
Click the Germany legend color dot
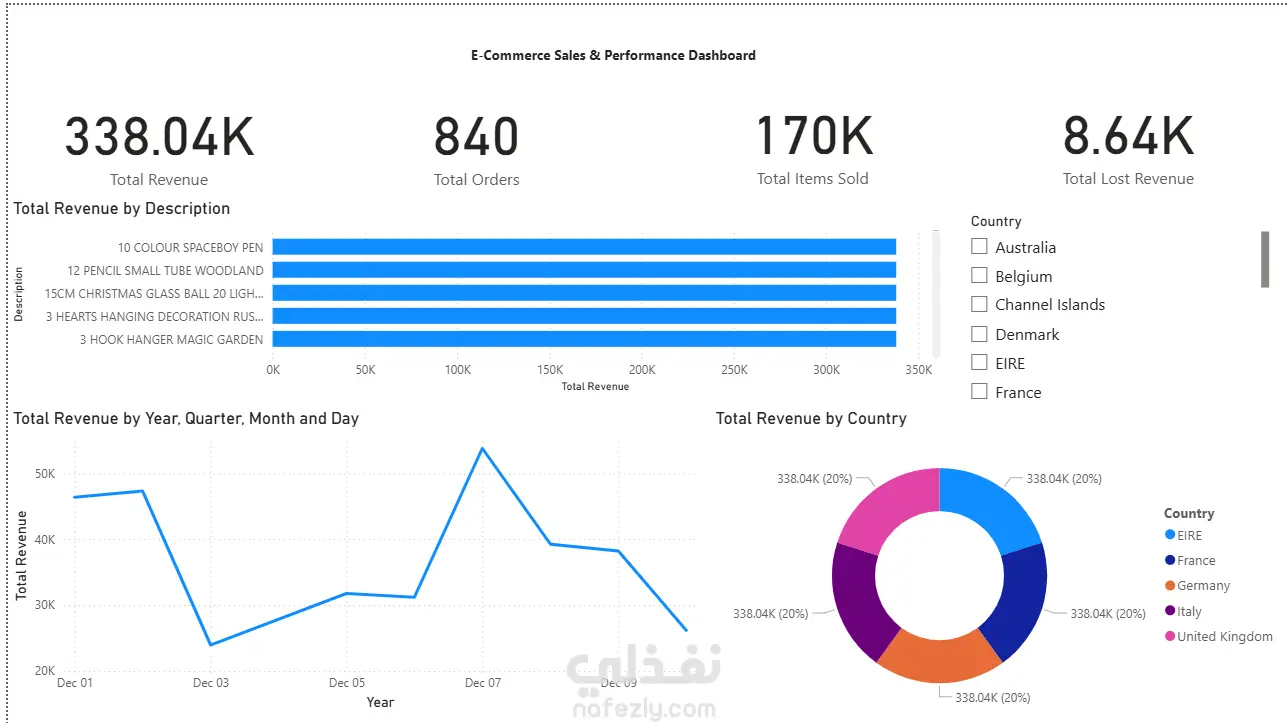tap(1170, 585)
